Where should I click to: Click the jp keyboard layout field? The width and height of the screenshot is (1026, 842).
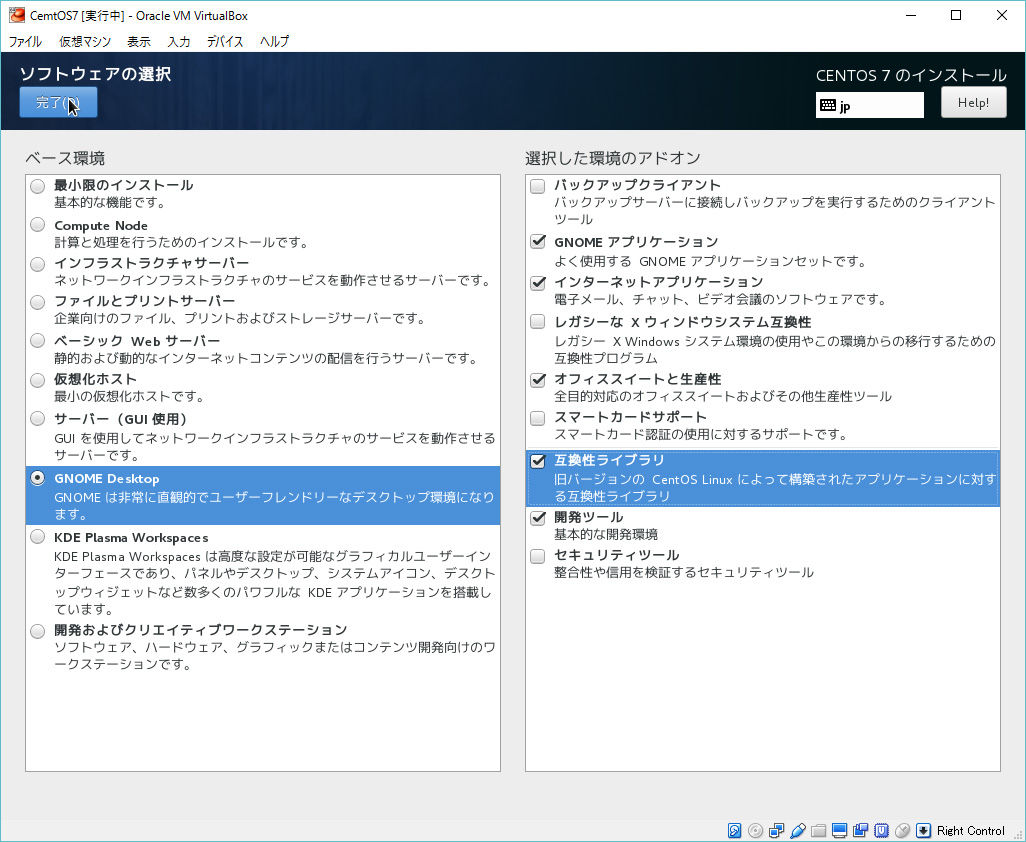click(870, 105)
